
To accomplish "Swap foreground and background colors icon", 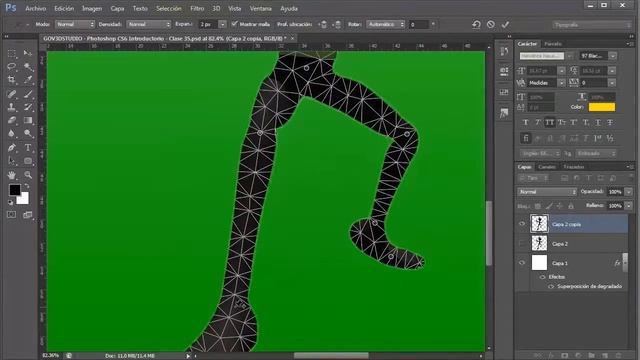I will pyautogui.click(x=27, y=186).
